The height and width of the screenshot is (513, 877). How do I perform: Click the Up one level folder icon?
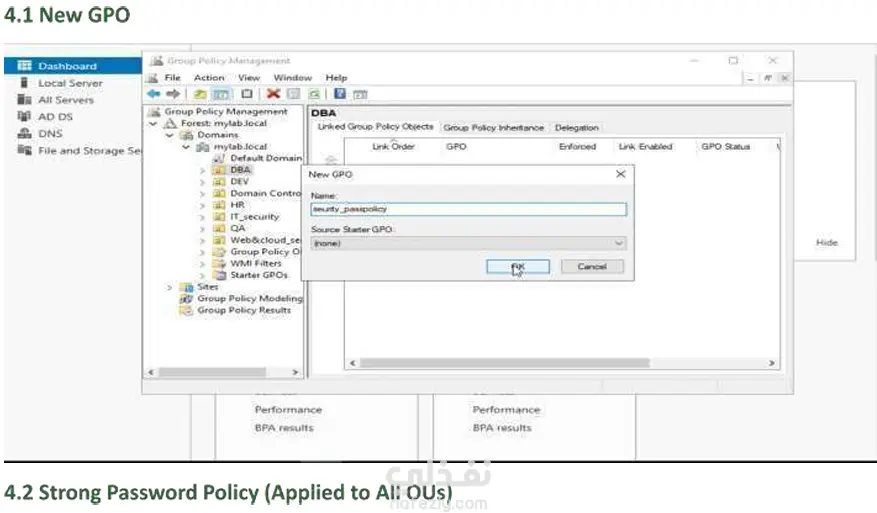pyautogui.click(x=200, y=94)
